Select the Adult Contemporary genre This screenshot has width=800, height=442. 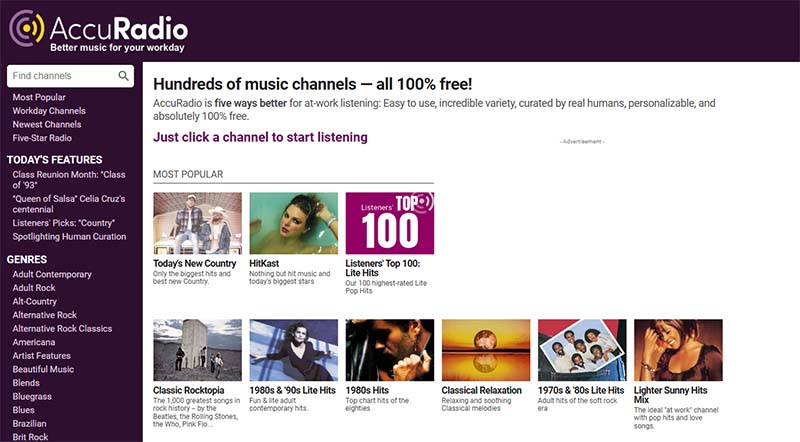tap(52, 274)
